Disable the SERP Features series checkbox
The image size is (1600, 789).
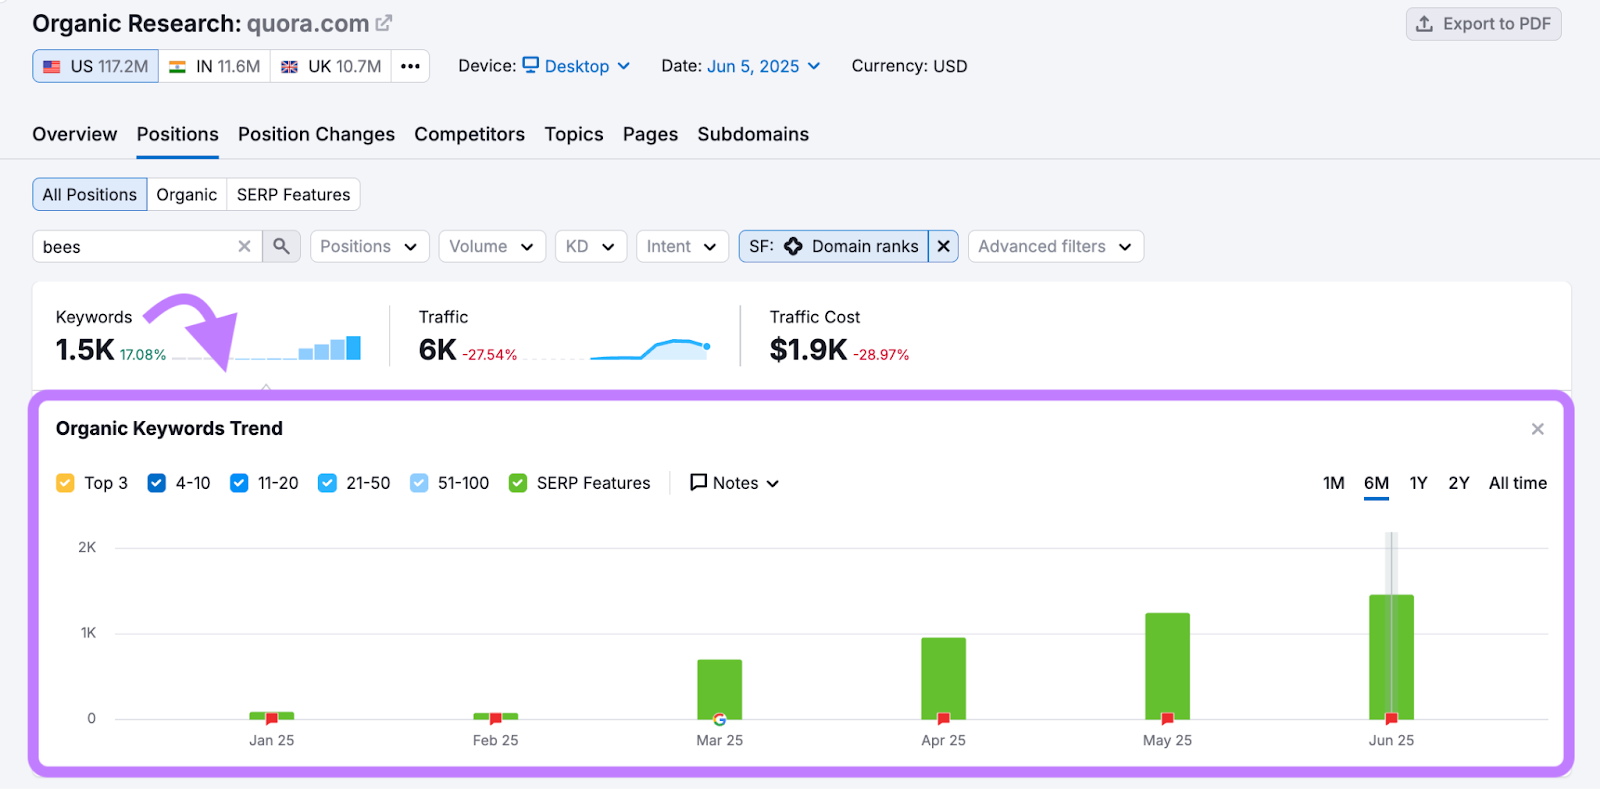click(518, 483)
